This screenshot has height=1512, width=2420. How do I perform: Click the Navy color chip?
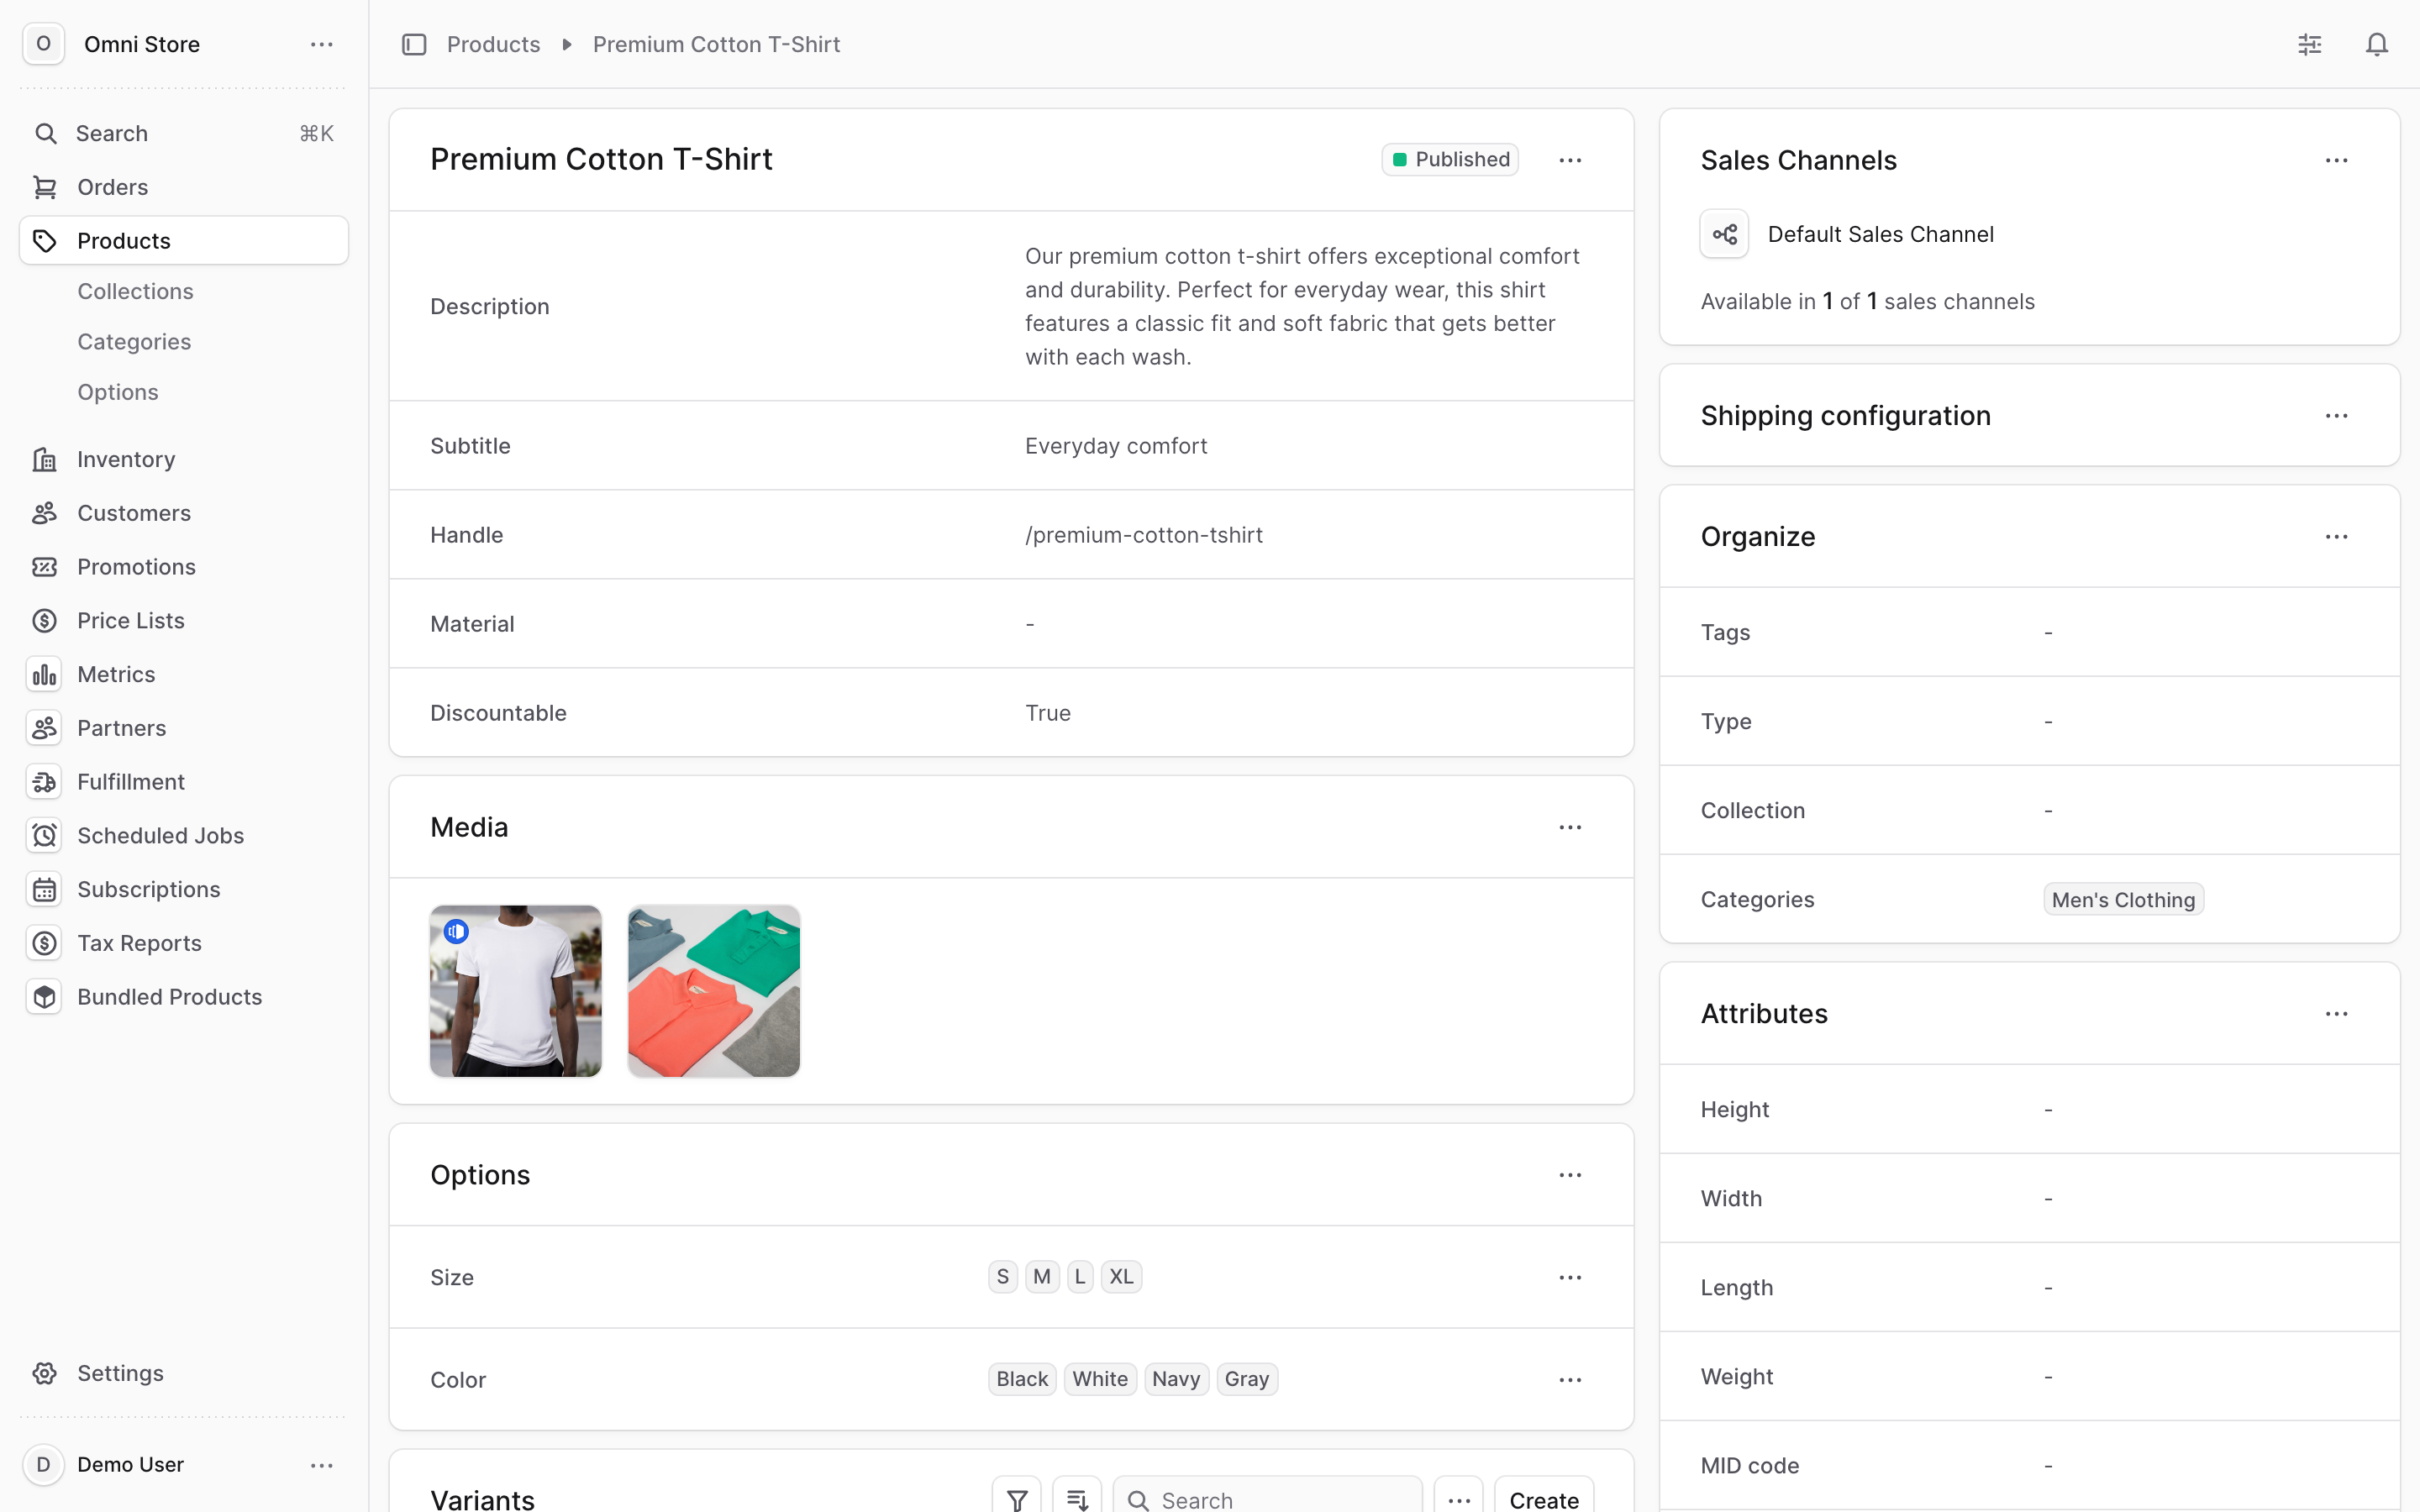1176,1379
